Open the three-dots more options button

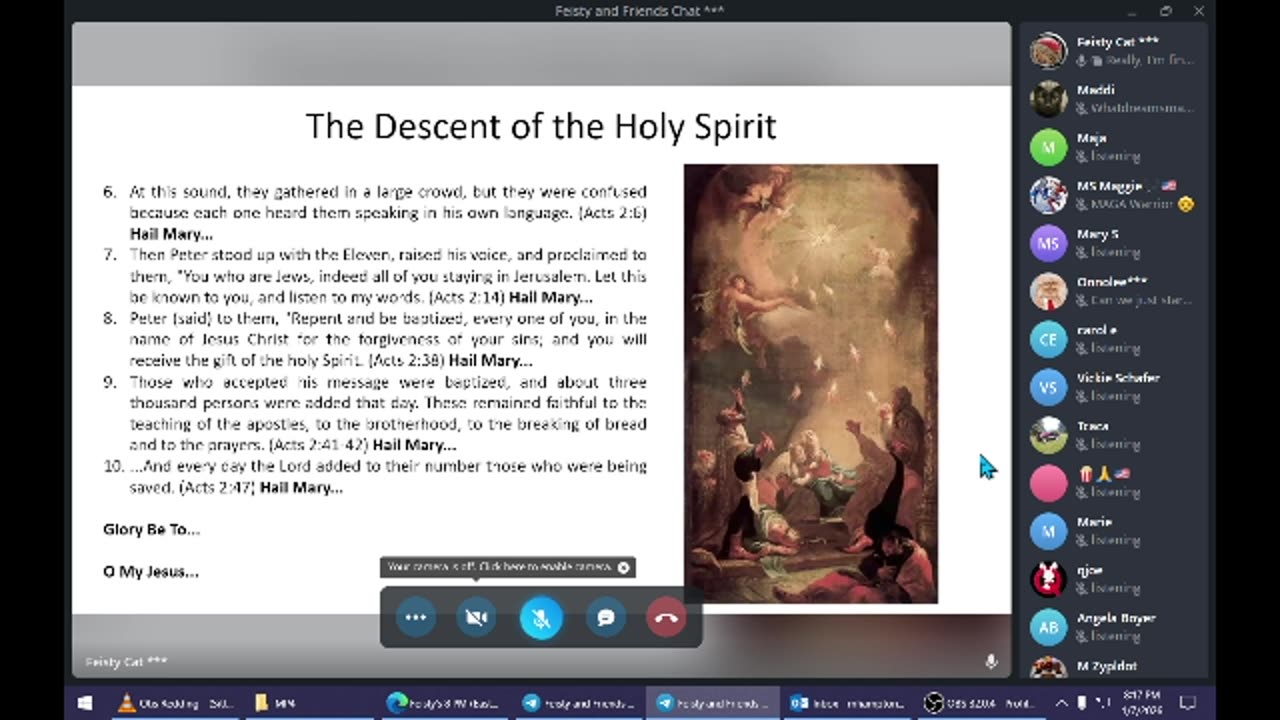point(416,618)
